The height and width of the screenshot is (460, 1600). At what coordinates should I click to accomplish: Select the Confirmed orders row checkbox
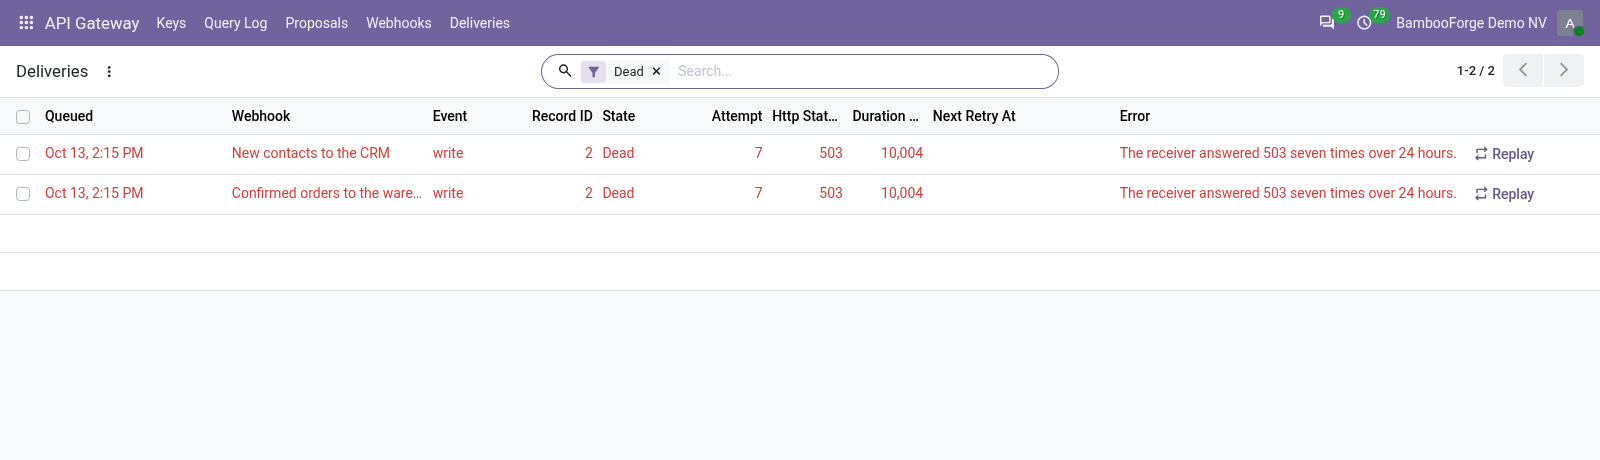tap(23, 194)
